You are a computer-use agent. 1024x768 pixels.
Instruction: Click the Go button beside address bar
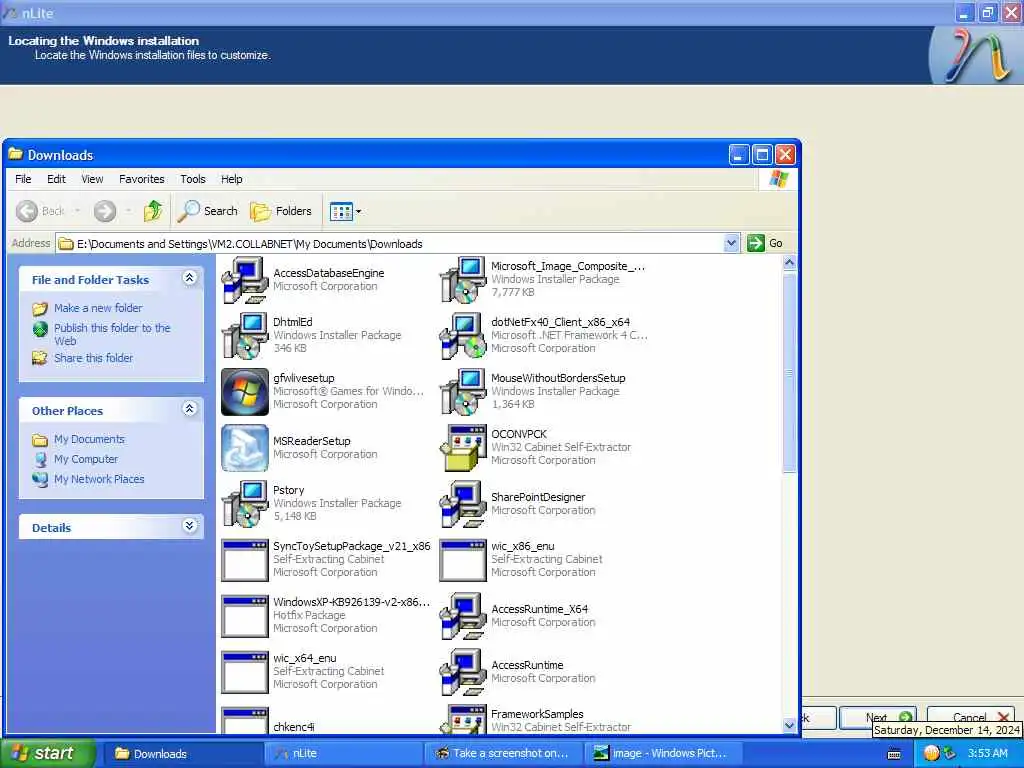point(765,244)
